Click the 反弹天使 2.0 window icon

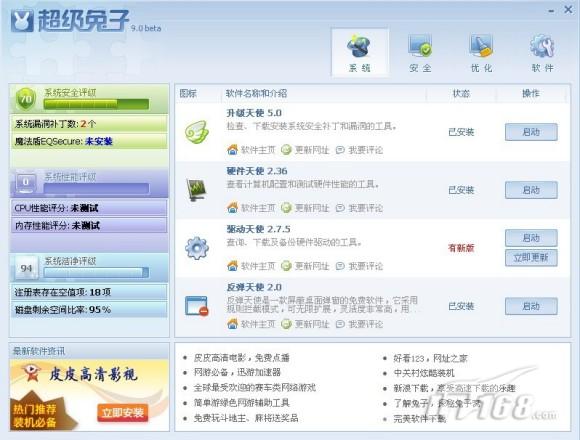point(196,306)
